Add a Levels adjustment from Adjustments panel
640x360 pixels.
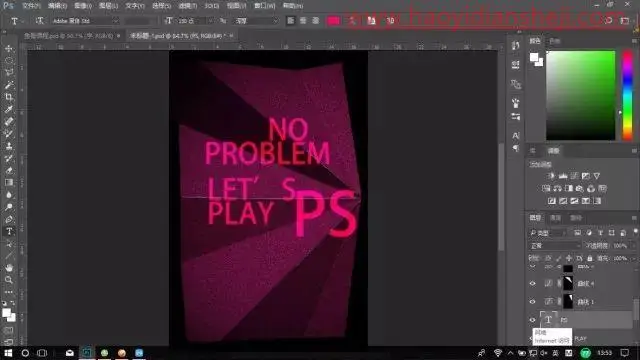click(x=563, y=176)
